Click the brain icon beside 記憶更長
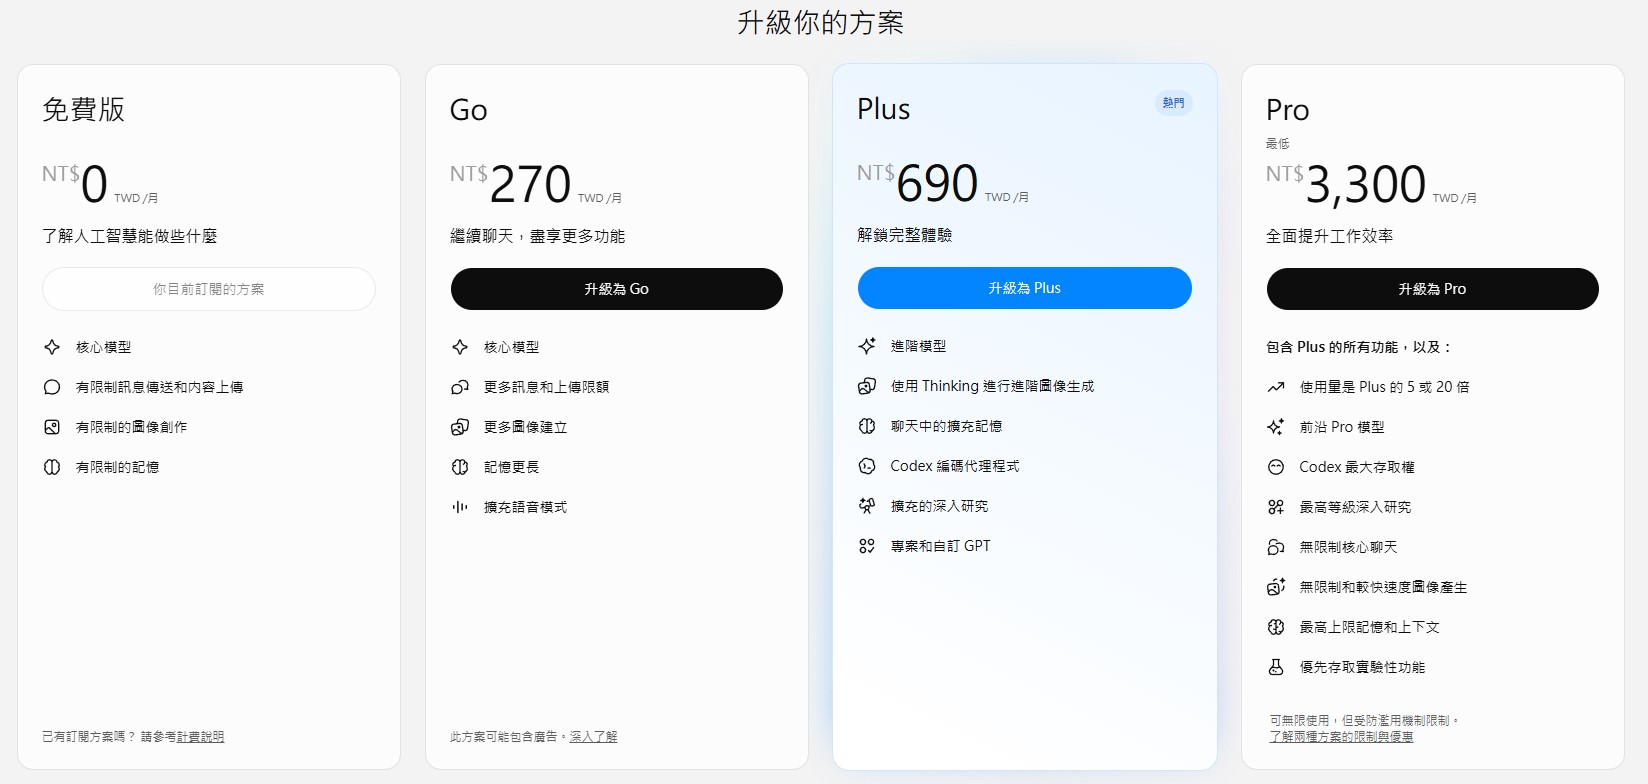Screen dimensions: 1648x784 (x=460, y=467)
